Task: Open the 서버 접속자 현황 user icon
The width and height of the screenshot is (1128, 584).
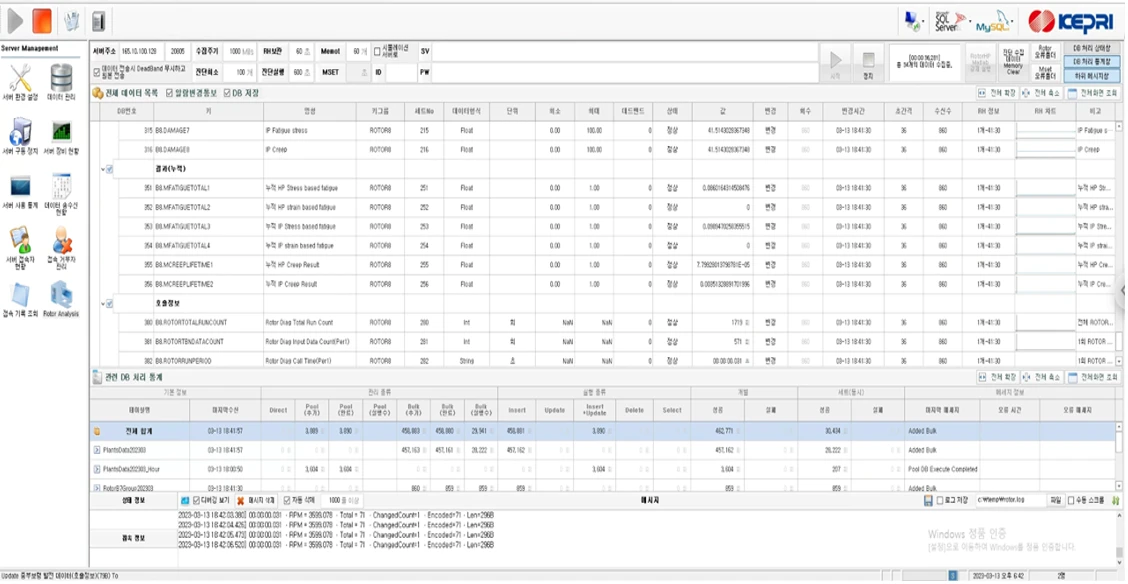Action: tap(20, 240)
